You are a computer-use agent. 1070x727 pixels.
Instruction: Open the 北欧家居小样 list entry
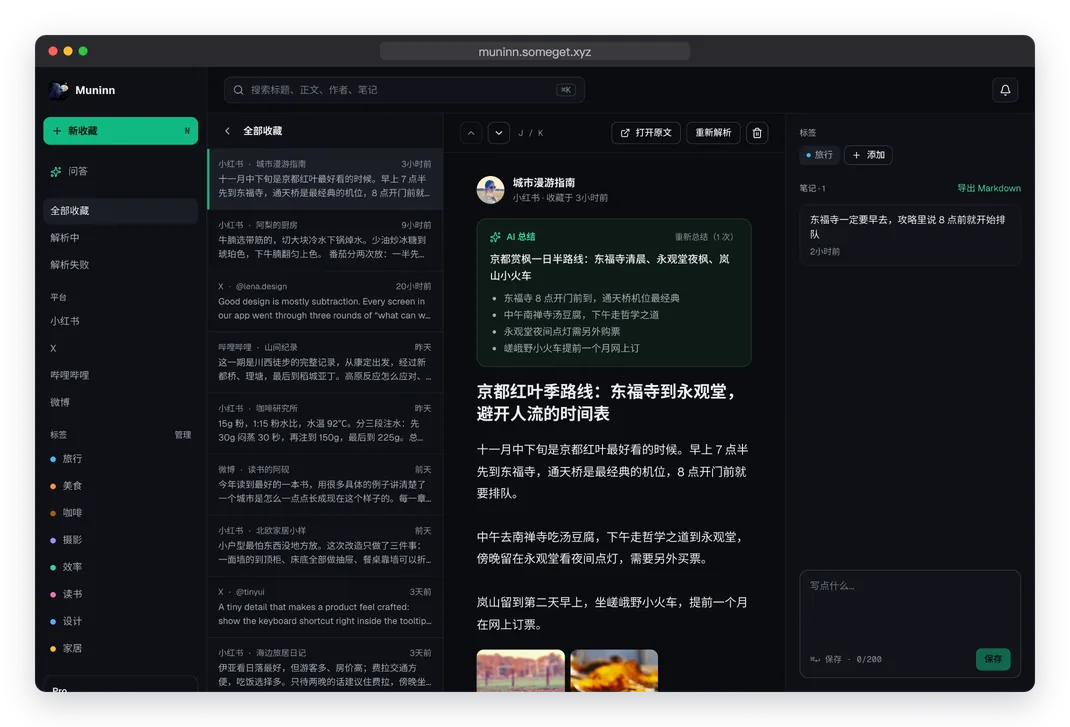(326, 545)
